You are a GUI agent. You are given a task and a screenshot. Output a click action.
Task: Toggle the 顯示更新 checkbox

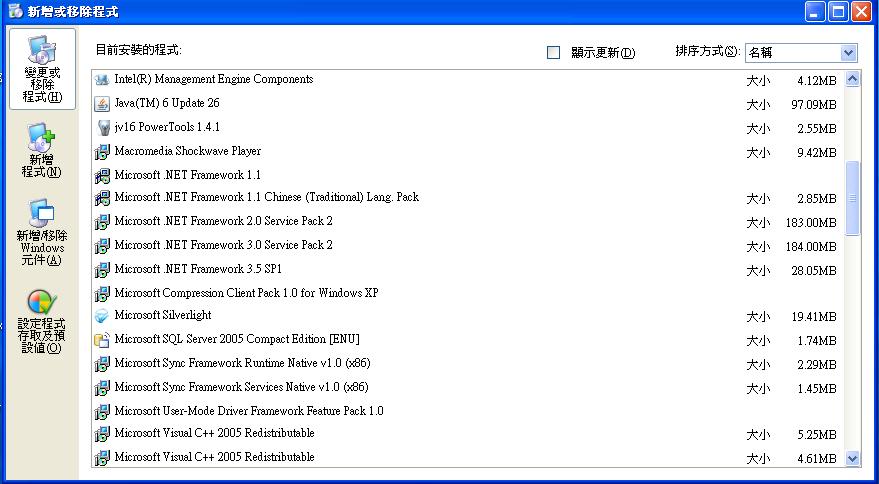[553, 53]
